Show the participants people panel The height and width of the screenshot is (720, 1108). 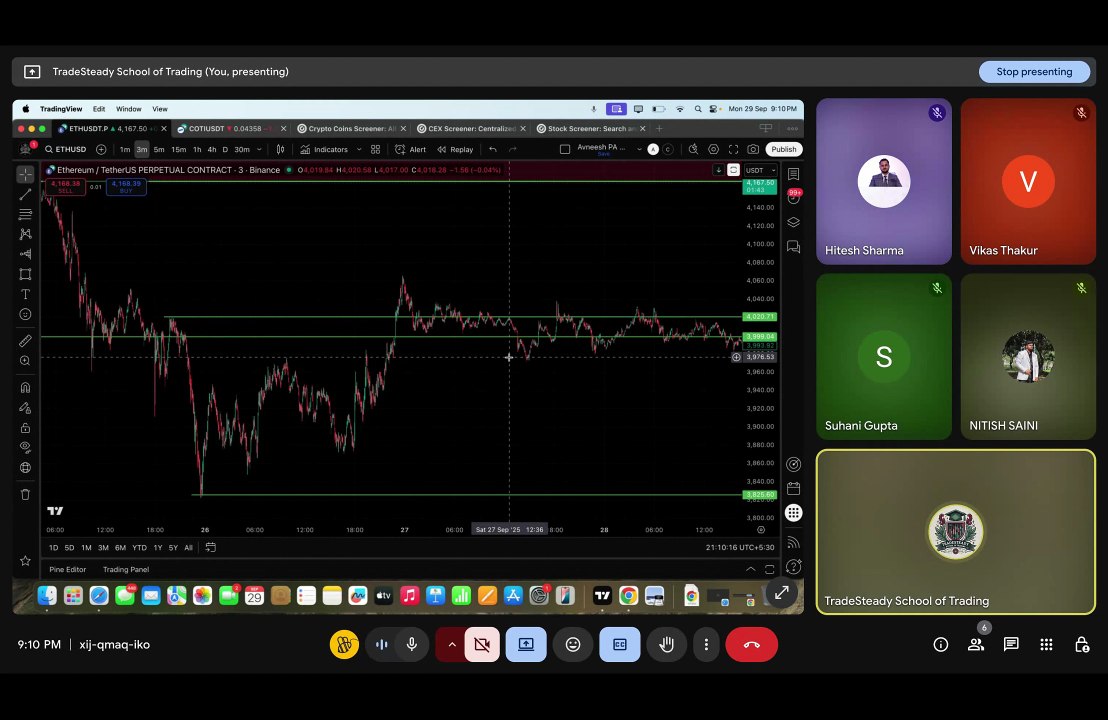point(976,644)
